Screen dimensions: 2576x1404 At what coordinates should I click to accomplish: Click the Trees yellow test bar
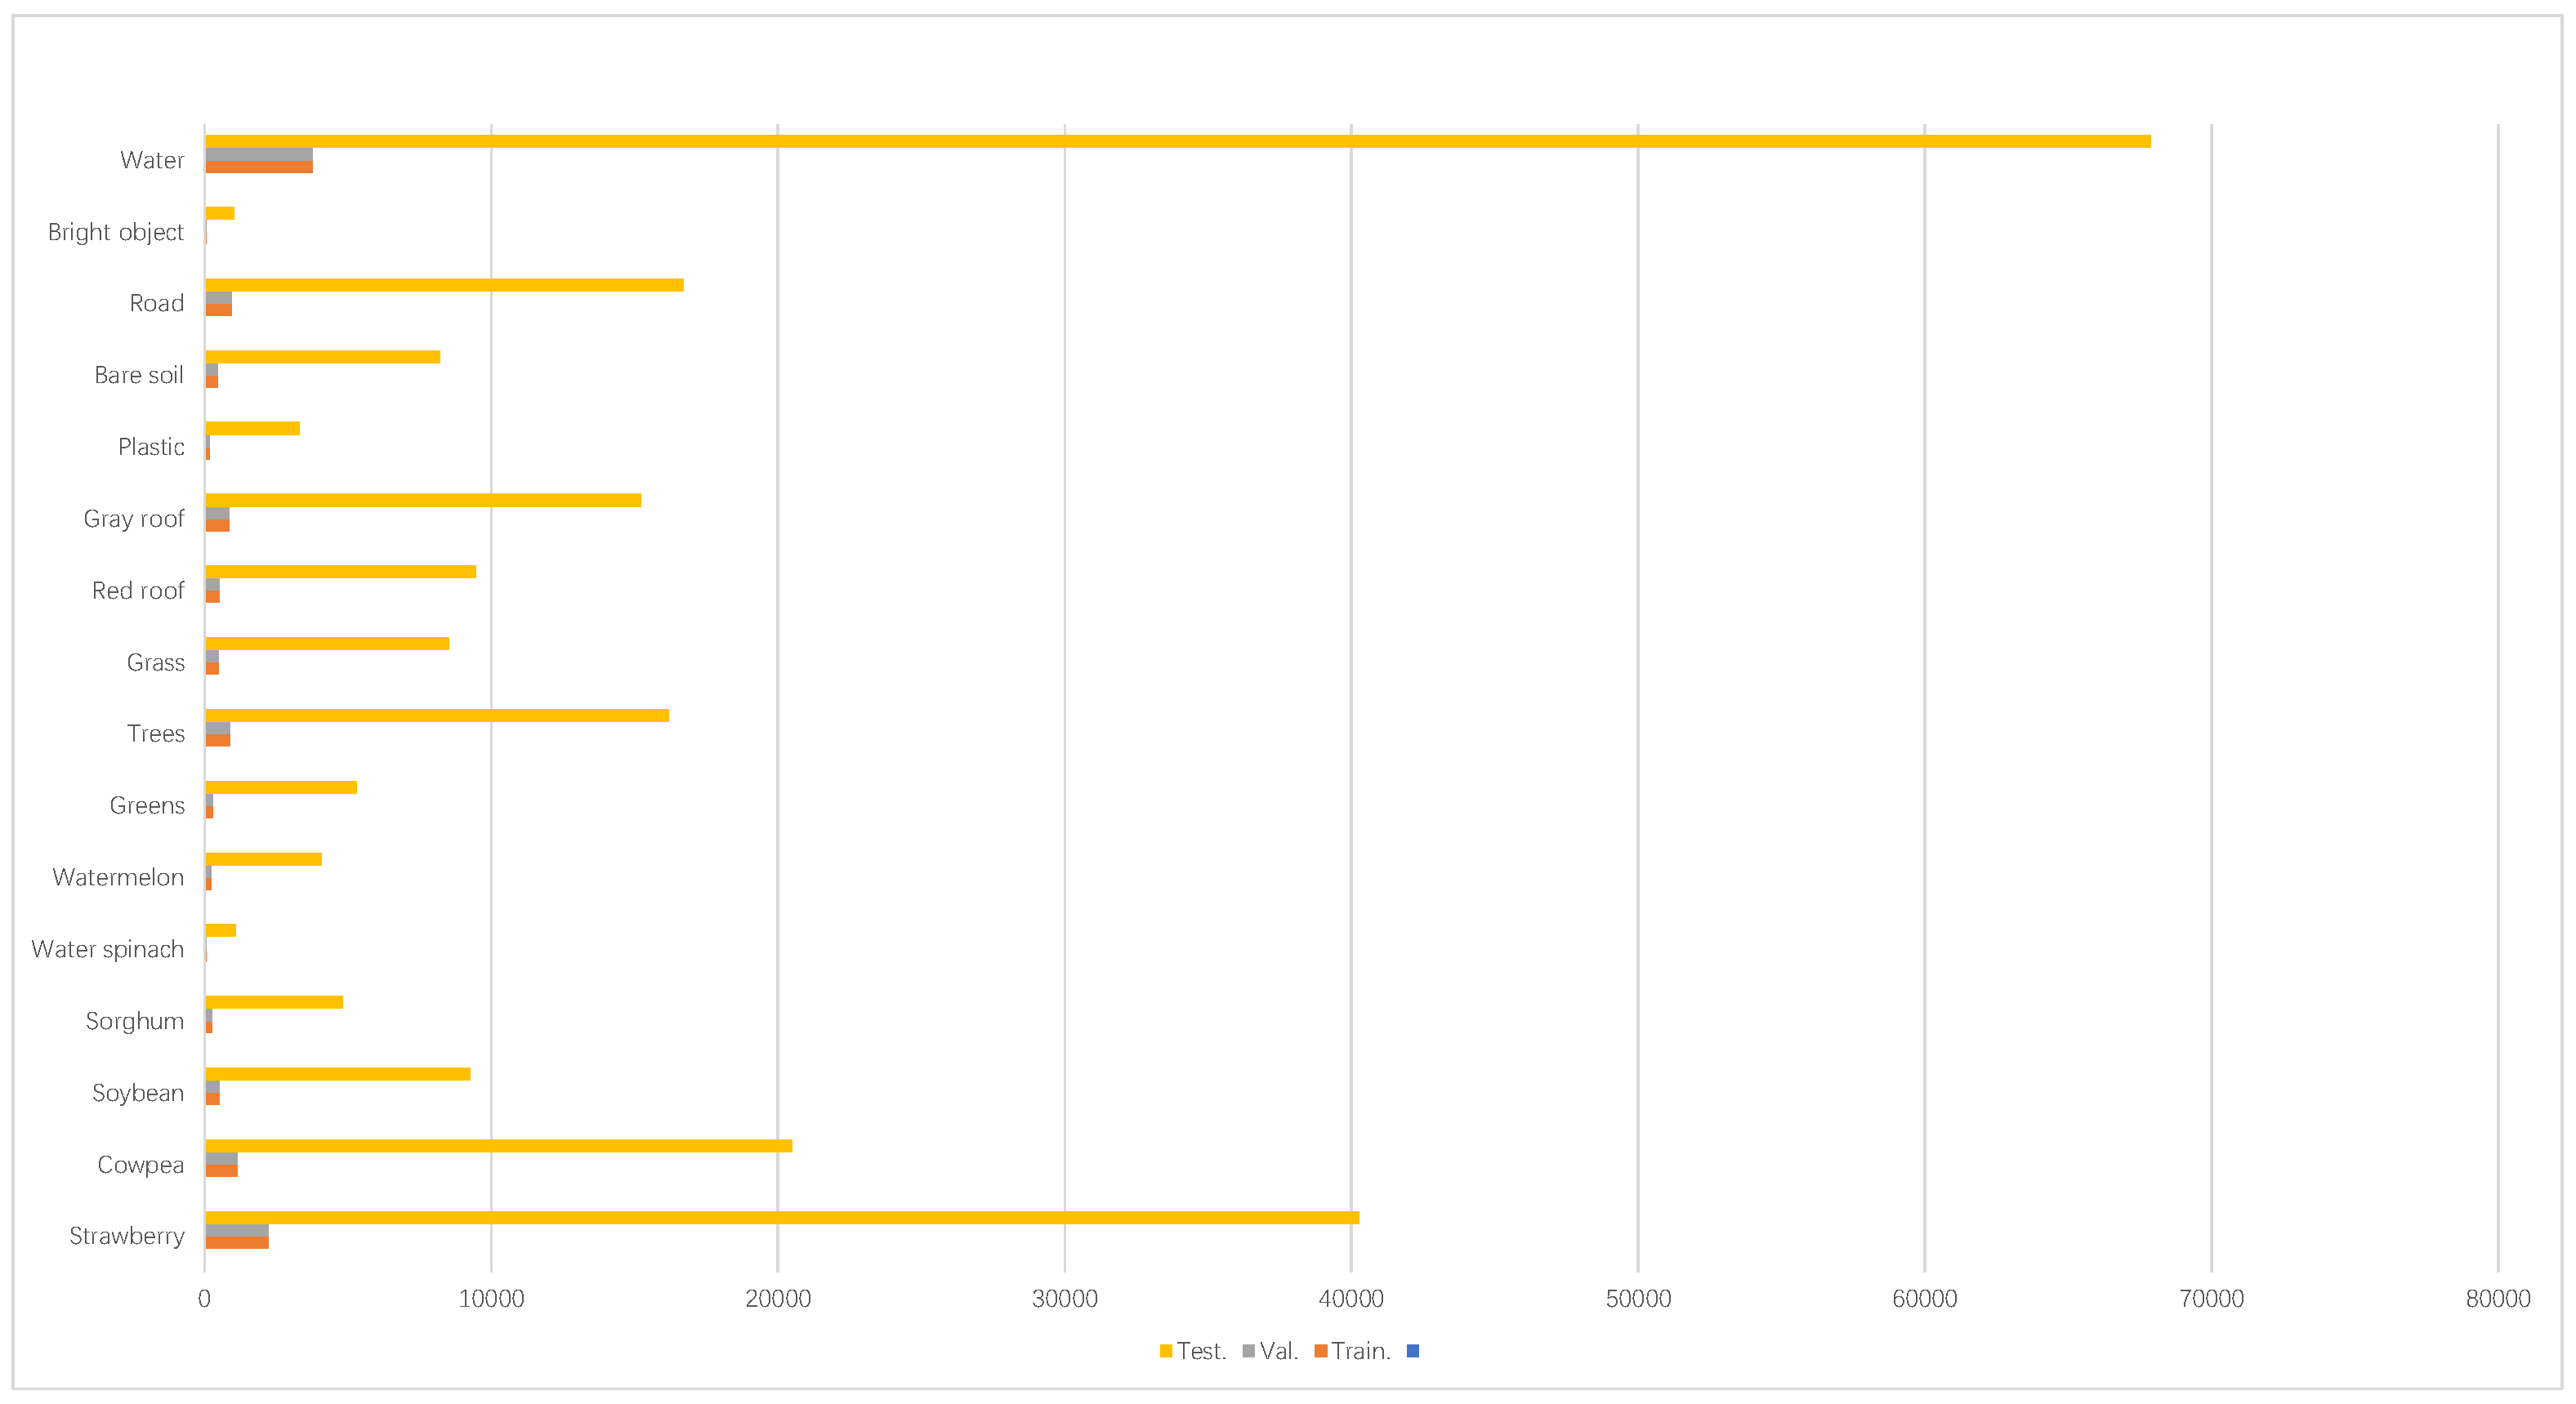point(436,715)
